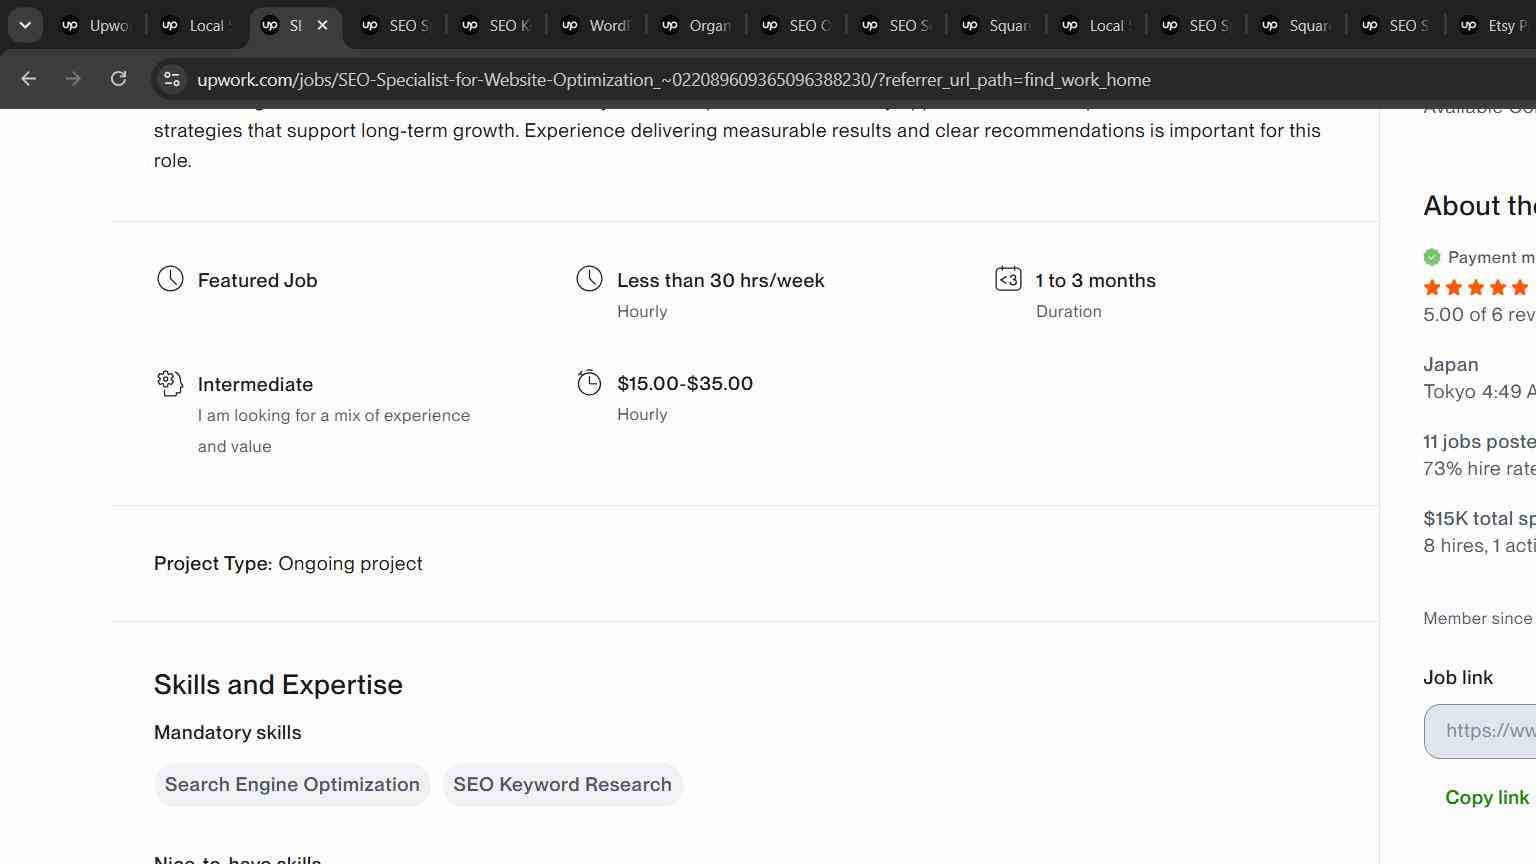Close the active SEO Specialist tab

point(322,25)
